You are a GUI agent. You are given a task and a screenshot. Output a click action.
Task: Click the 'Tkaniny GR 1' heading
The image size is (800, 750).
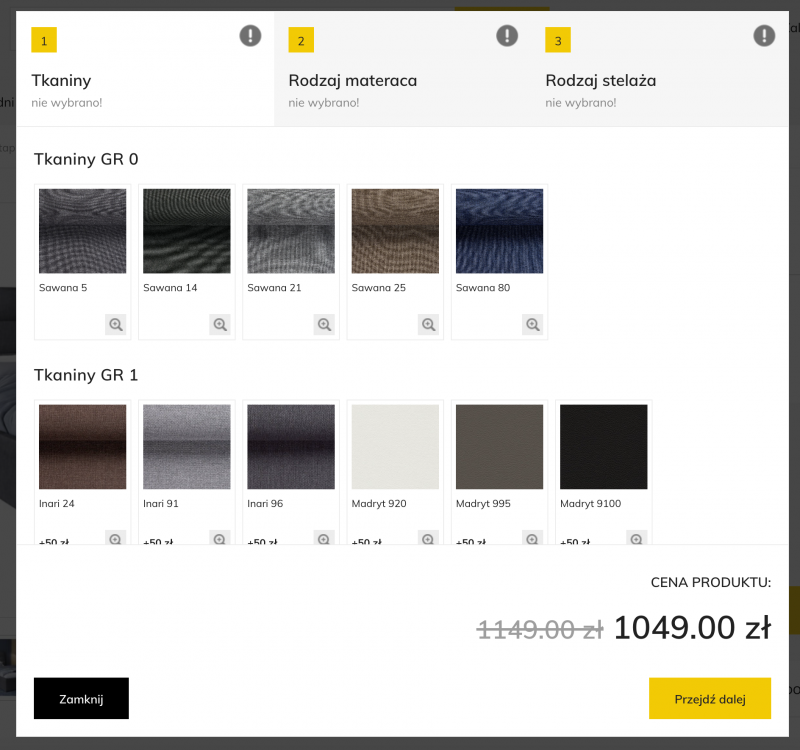coord(86,375)
